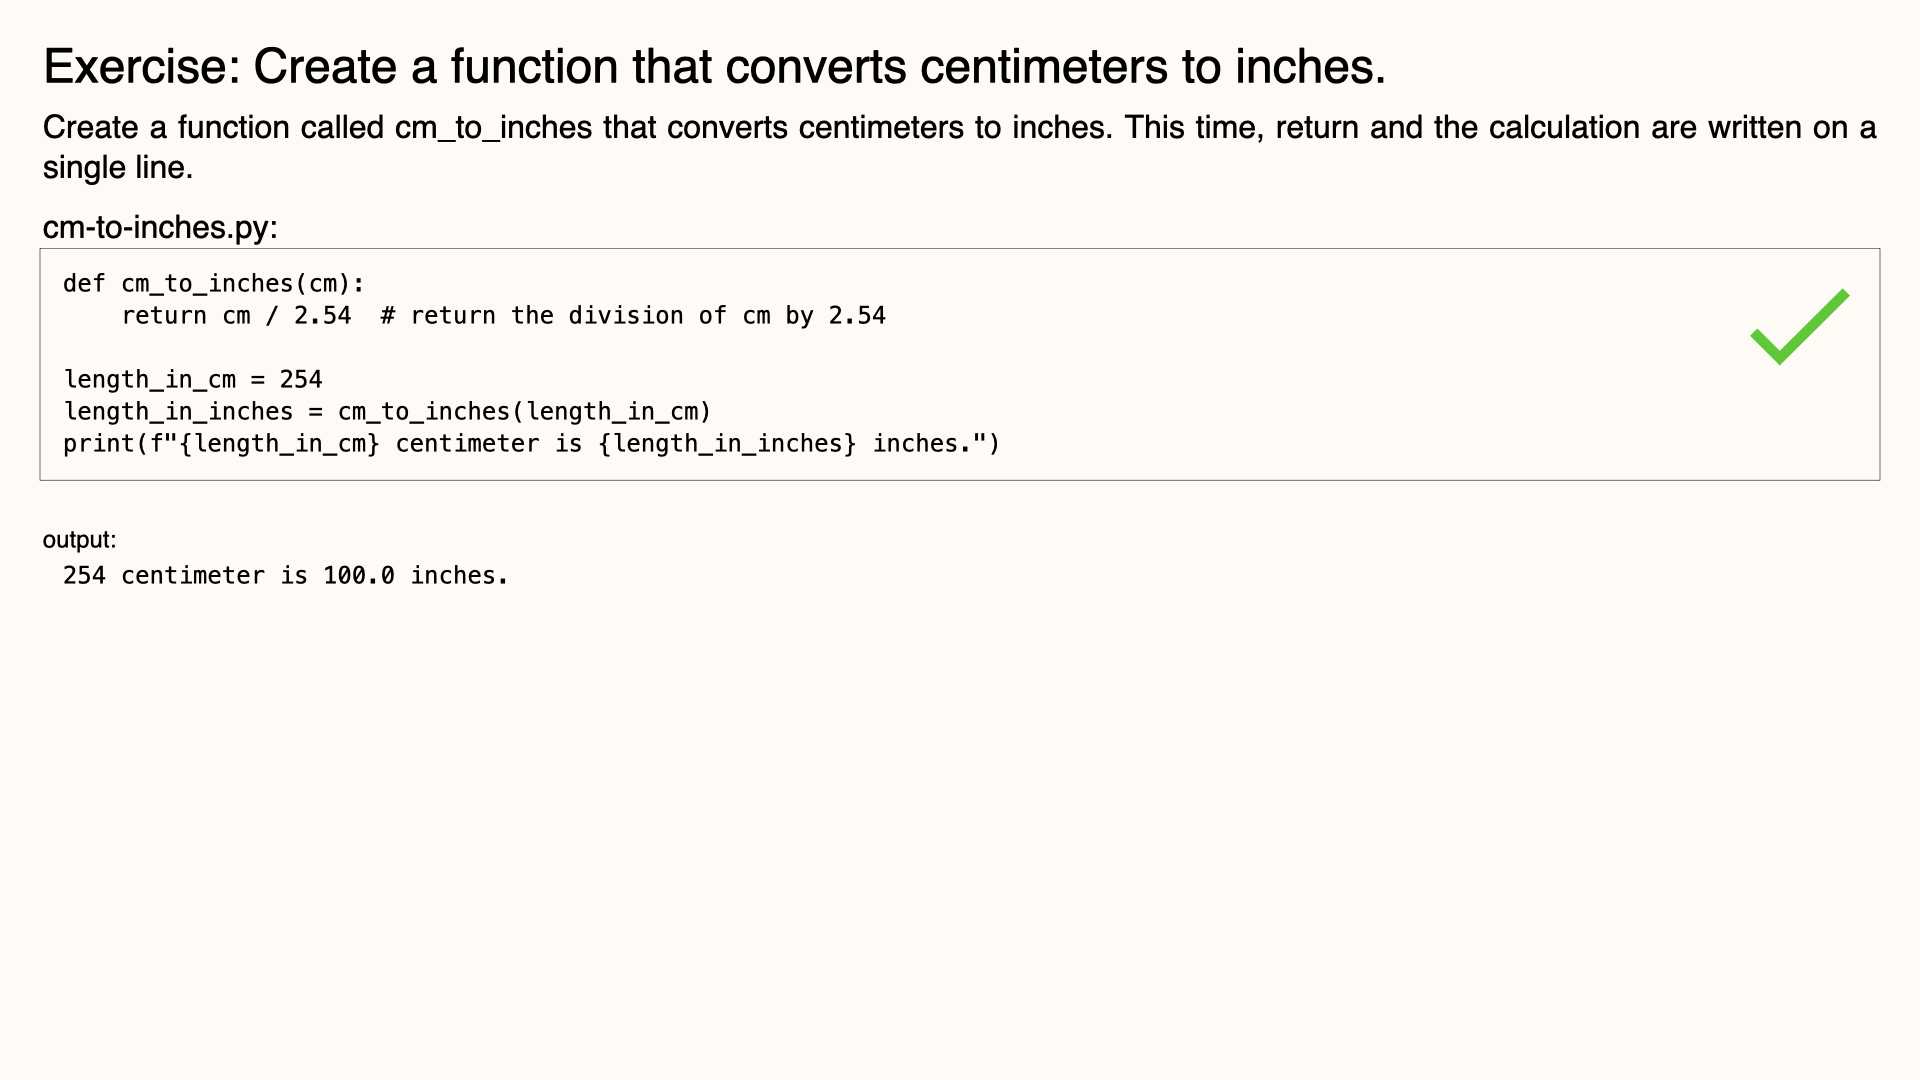Click the word 'single line.' in description

point(118,167)
